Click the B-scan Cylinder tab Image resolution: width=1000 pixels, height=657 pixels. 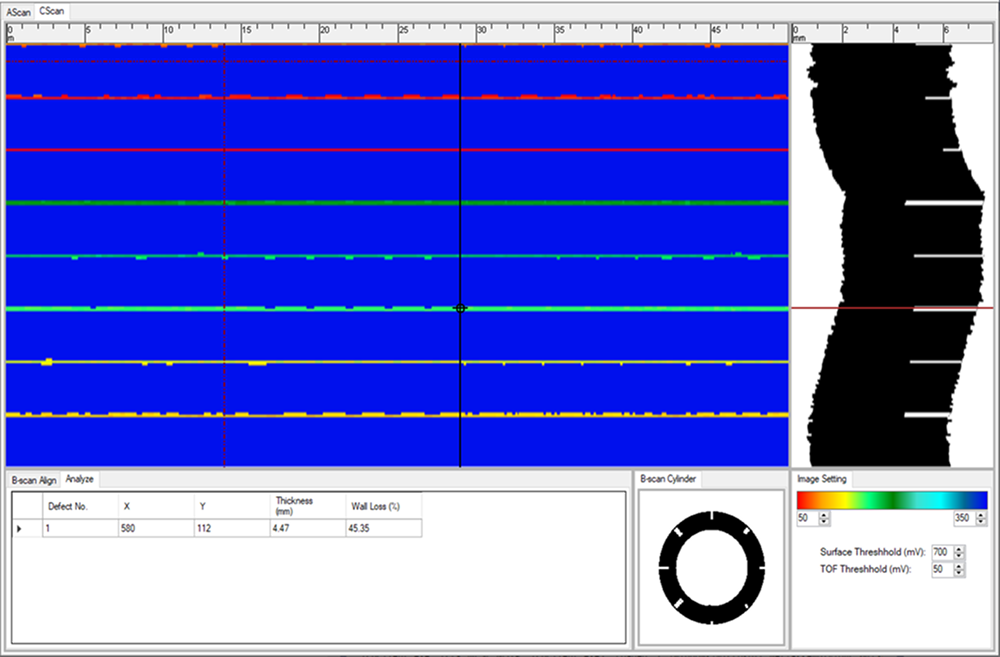pos(668,480)
